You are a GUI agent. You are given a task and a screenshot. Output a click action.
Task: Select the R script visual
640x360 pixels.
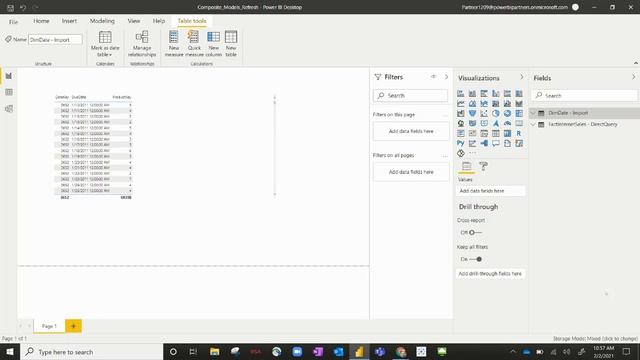click(519, 133)
